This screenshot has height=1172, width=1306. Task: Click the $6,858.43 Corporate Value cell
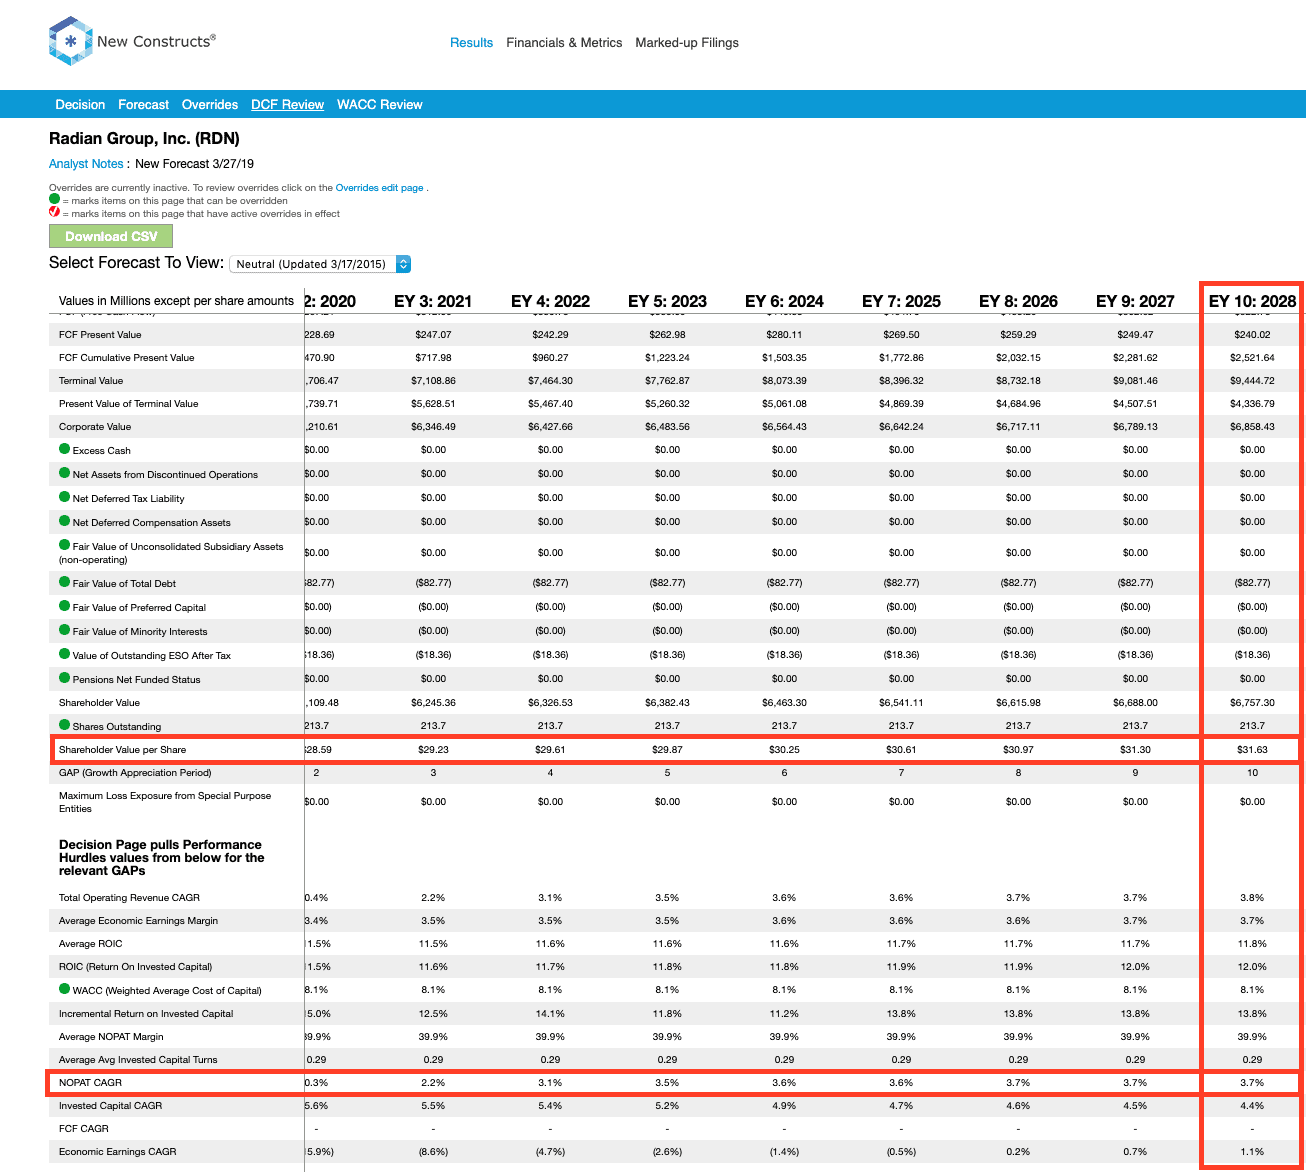pos(1252,427)
